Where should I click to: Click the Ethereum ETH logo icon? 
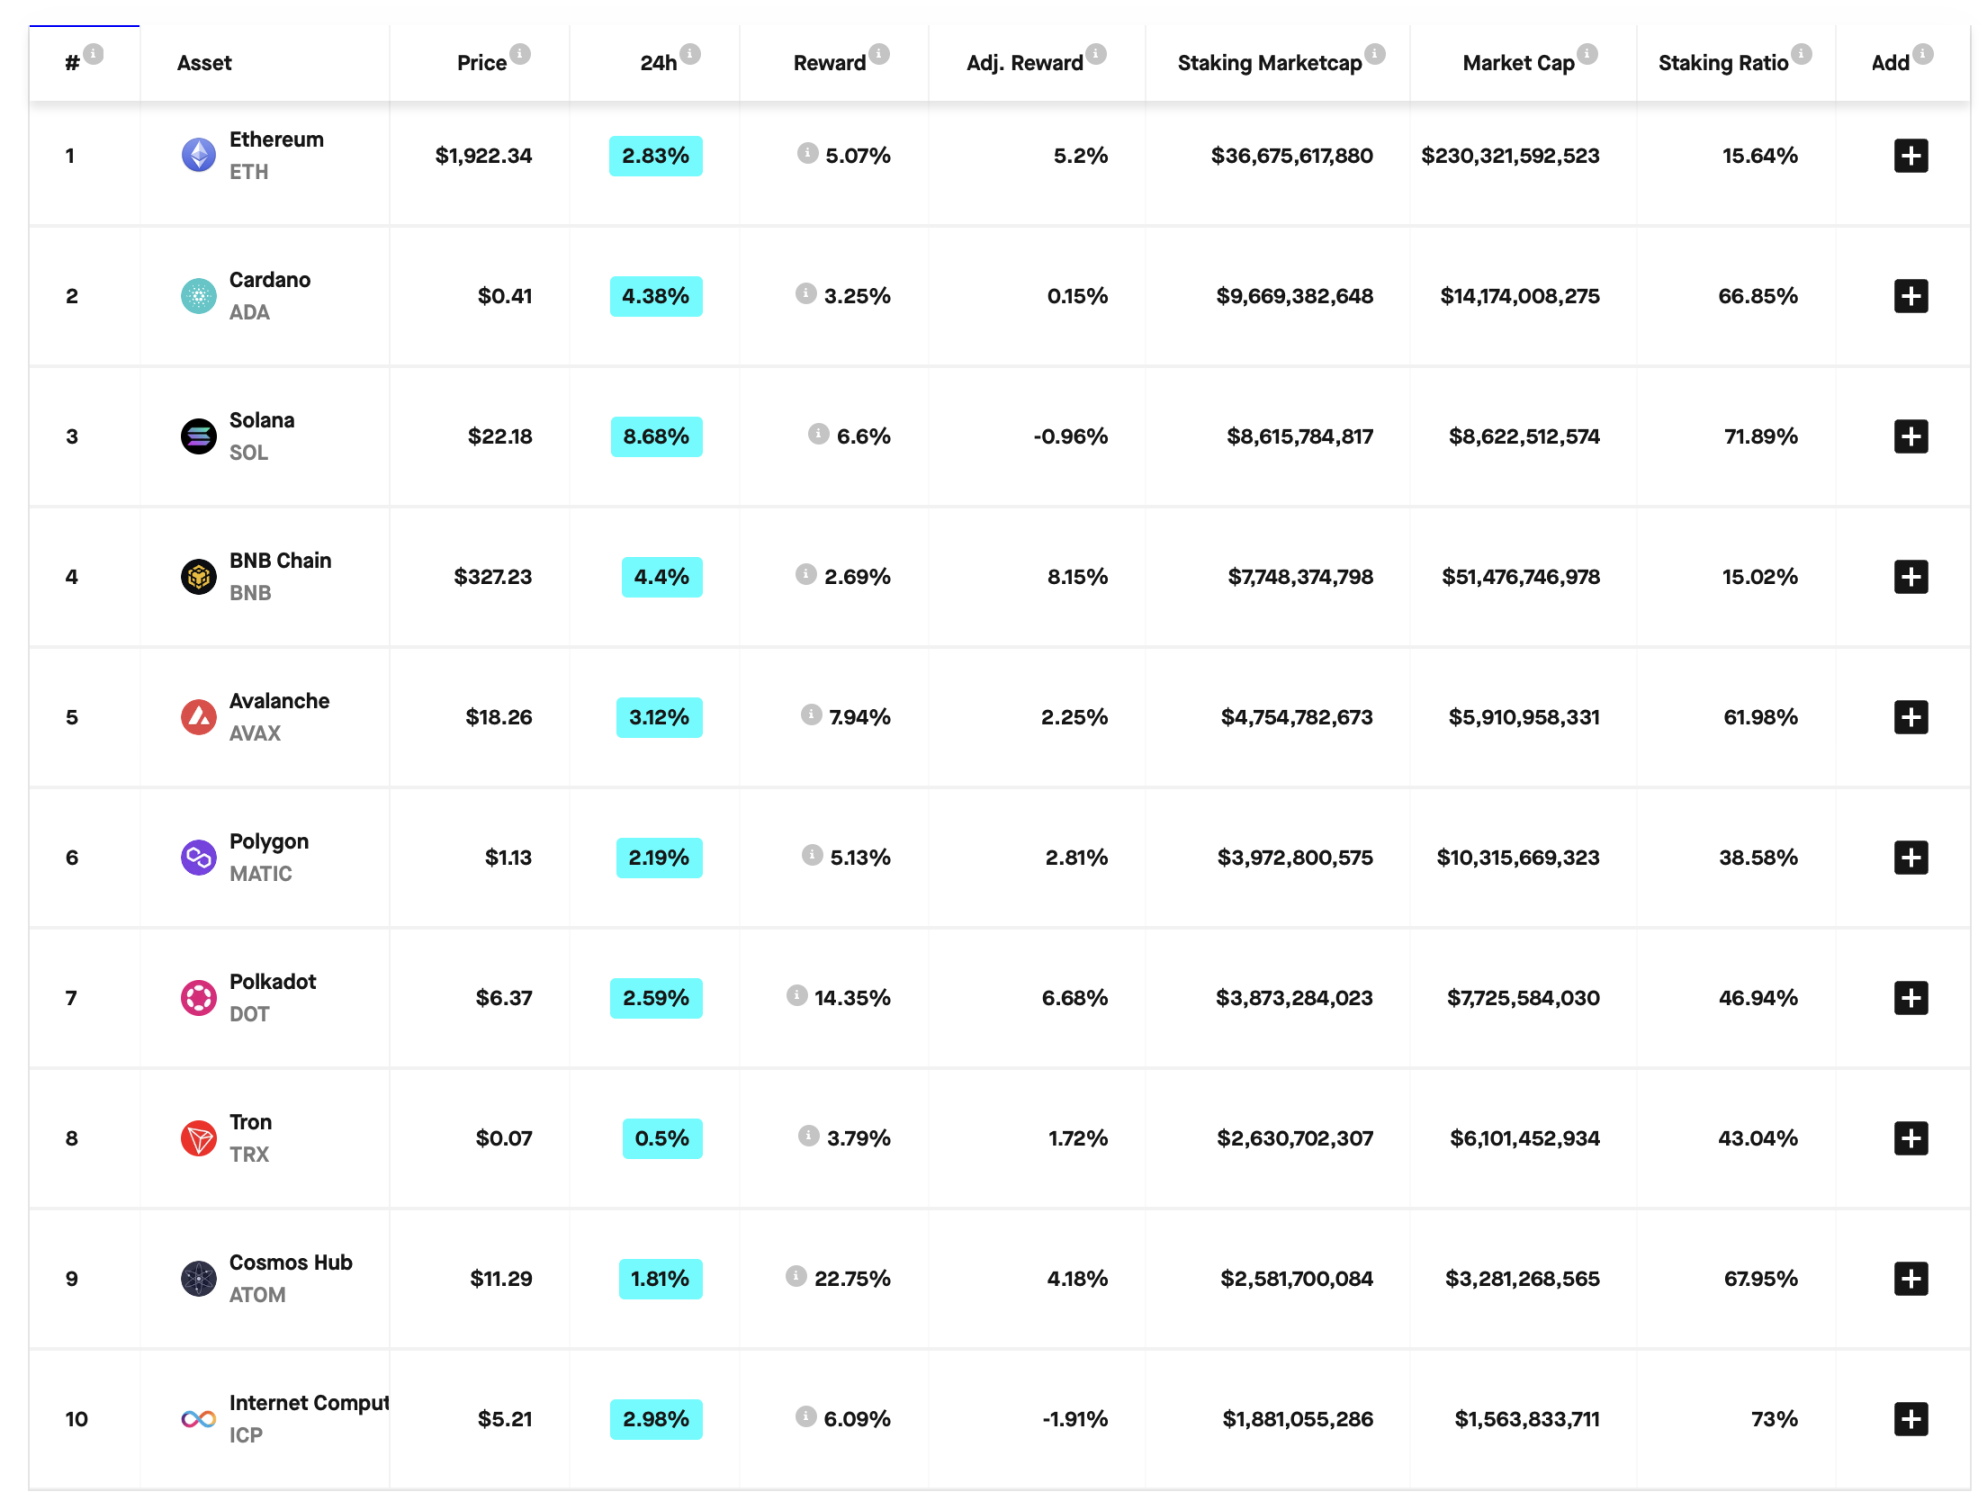pos(198,155)
